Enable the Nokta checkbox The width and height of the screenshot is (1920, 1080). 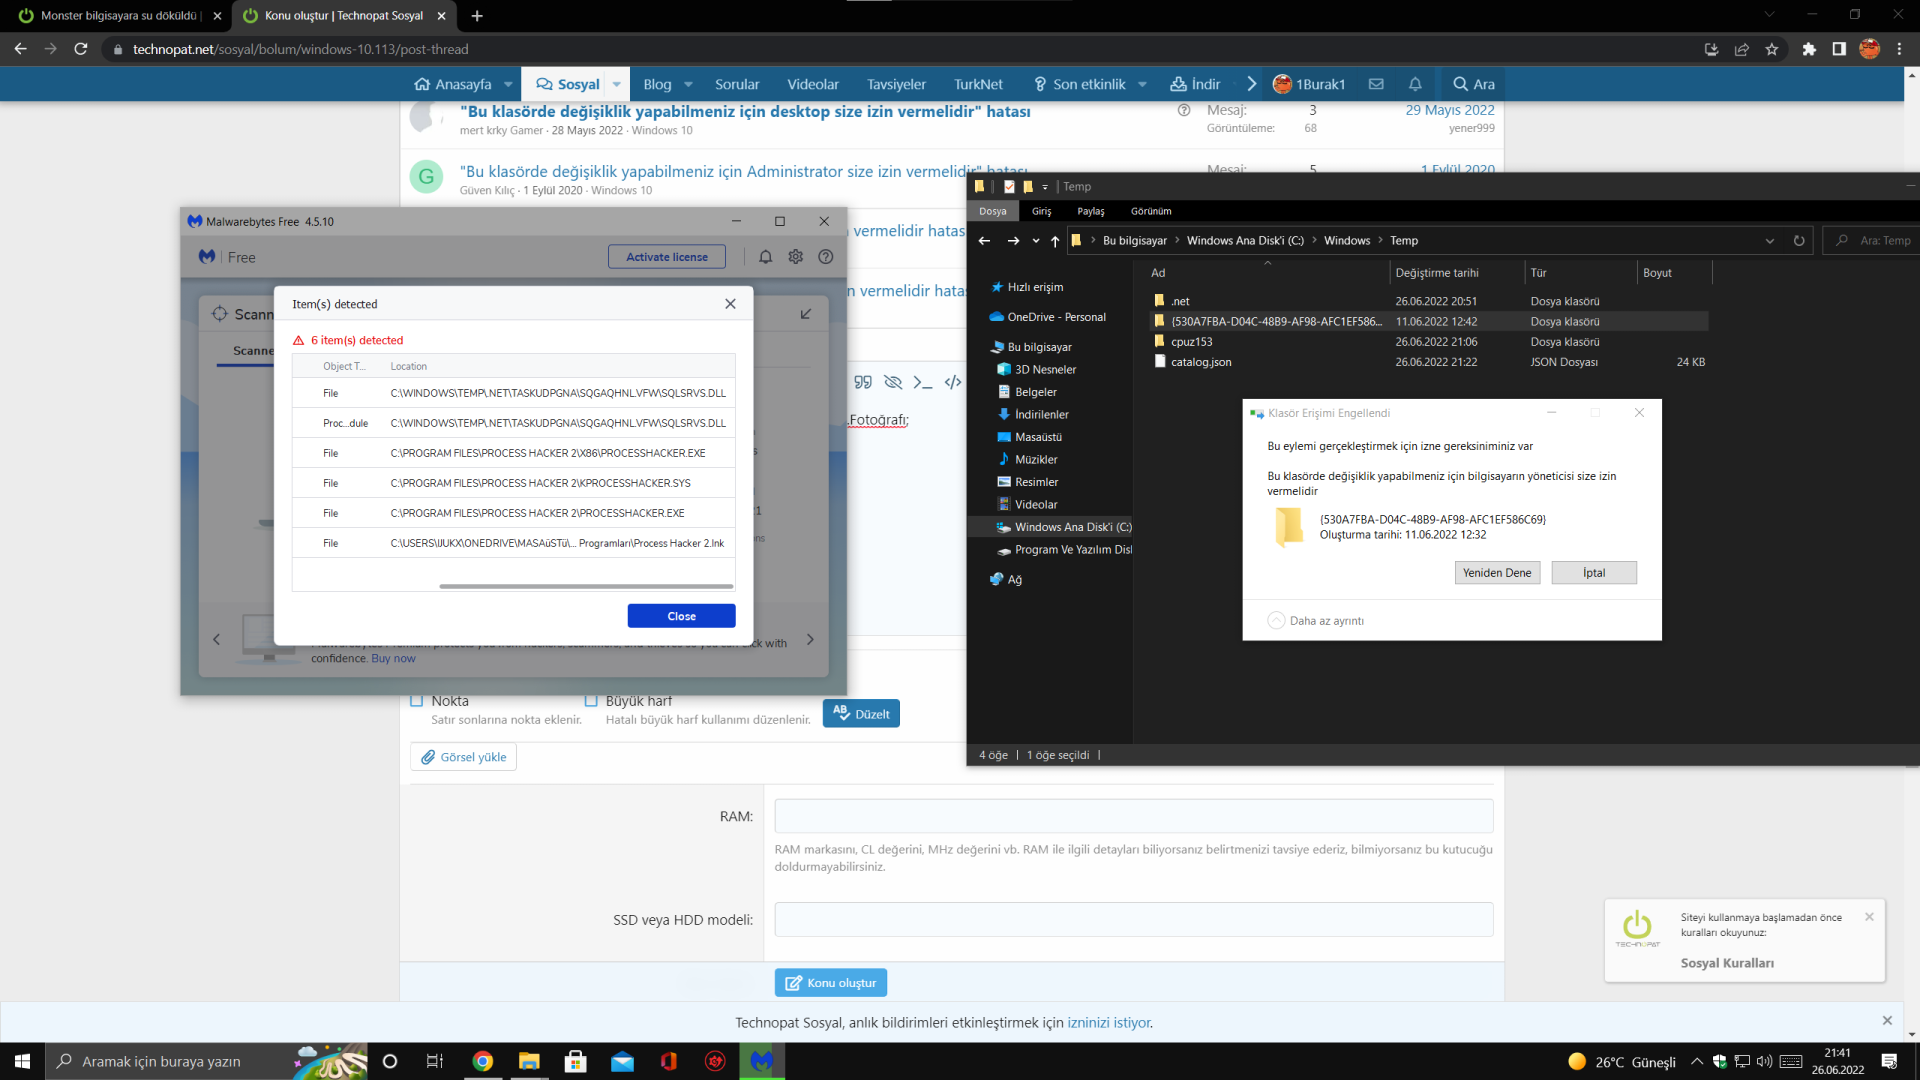(x=417, y=701)
